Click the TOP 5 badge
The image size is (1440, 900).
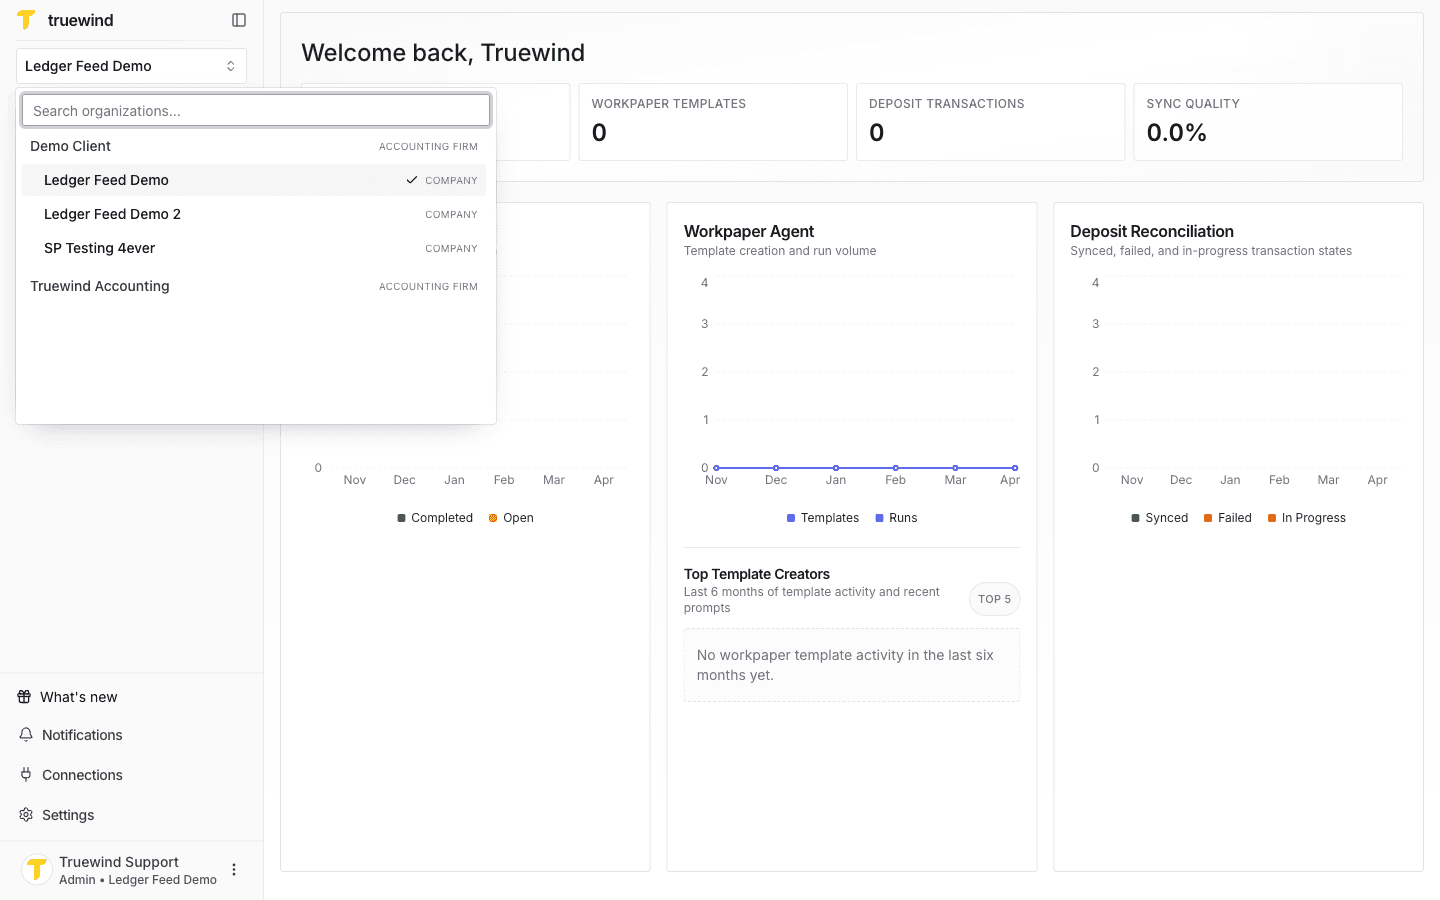click(994, 599)
